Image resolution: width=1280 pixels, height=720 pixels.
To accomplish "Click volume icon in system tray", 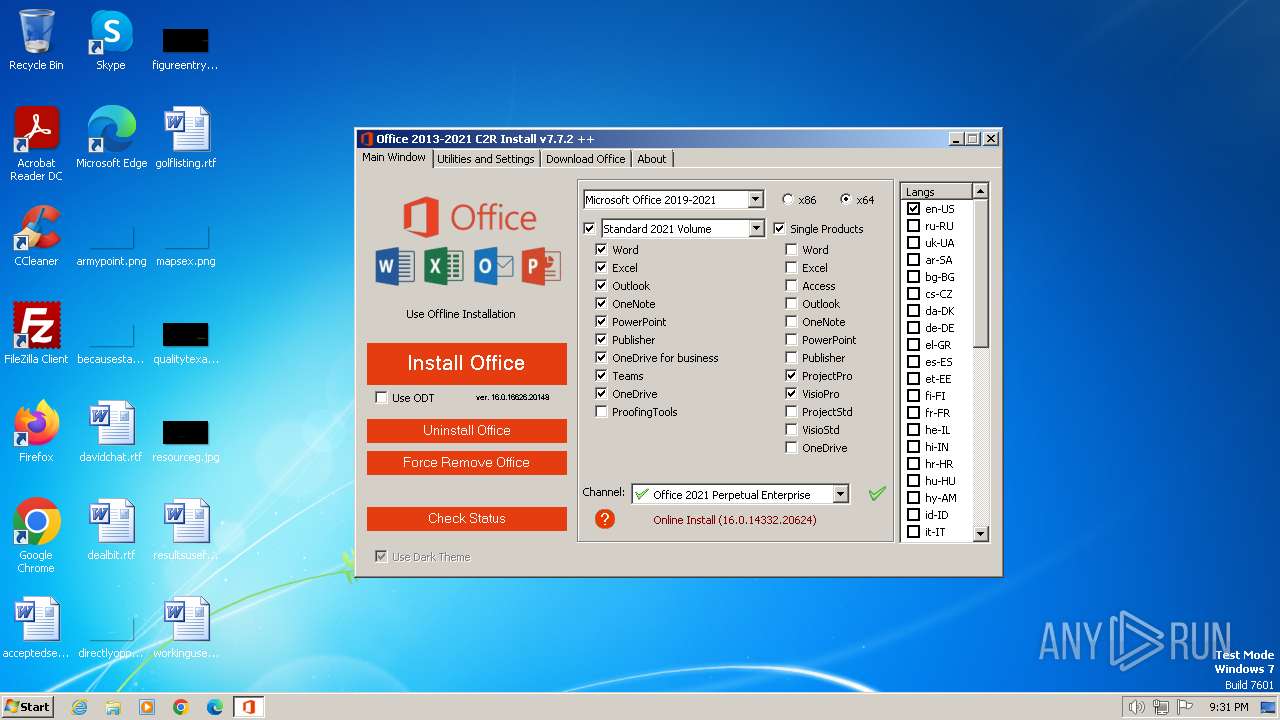I will pyautogui.click(x=1136, y=707).
